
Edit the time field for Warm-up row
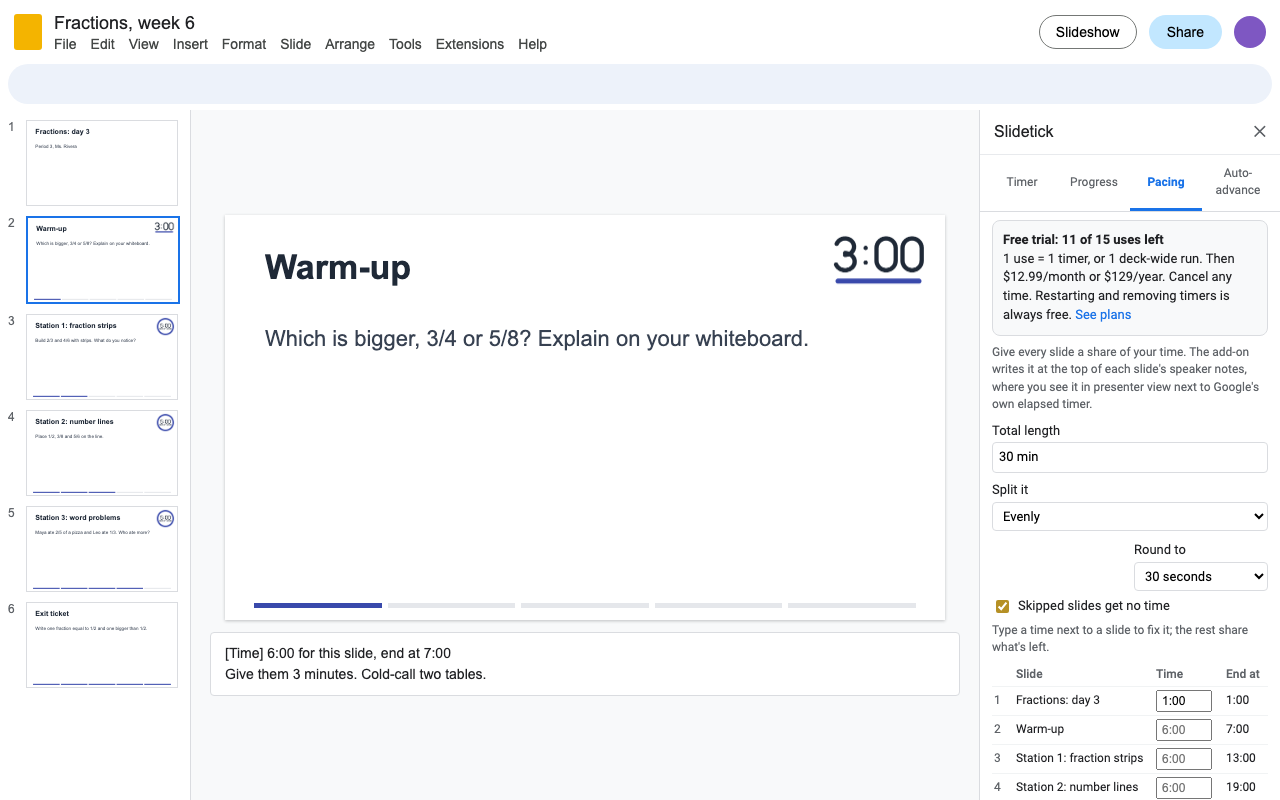[x=1184, y=730]
